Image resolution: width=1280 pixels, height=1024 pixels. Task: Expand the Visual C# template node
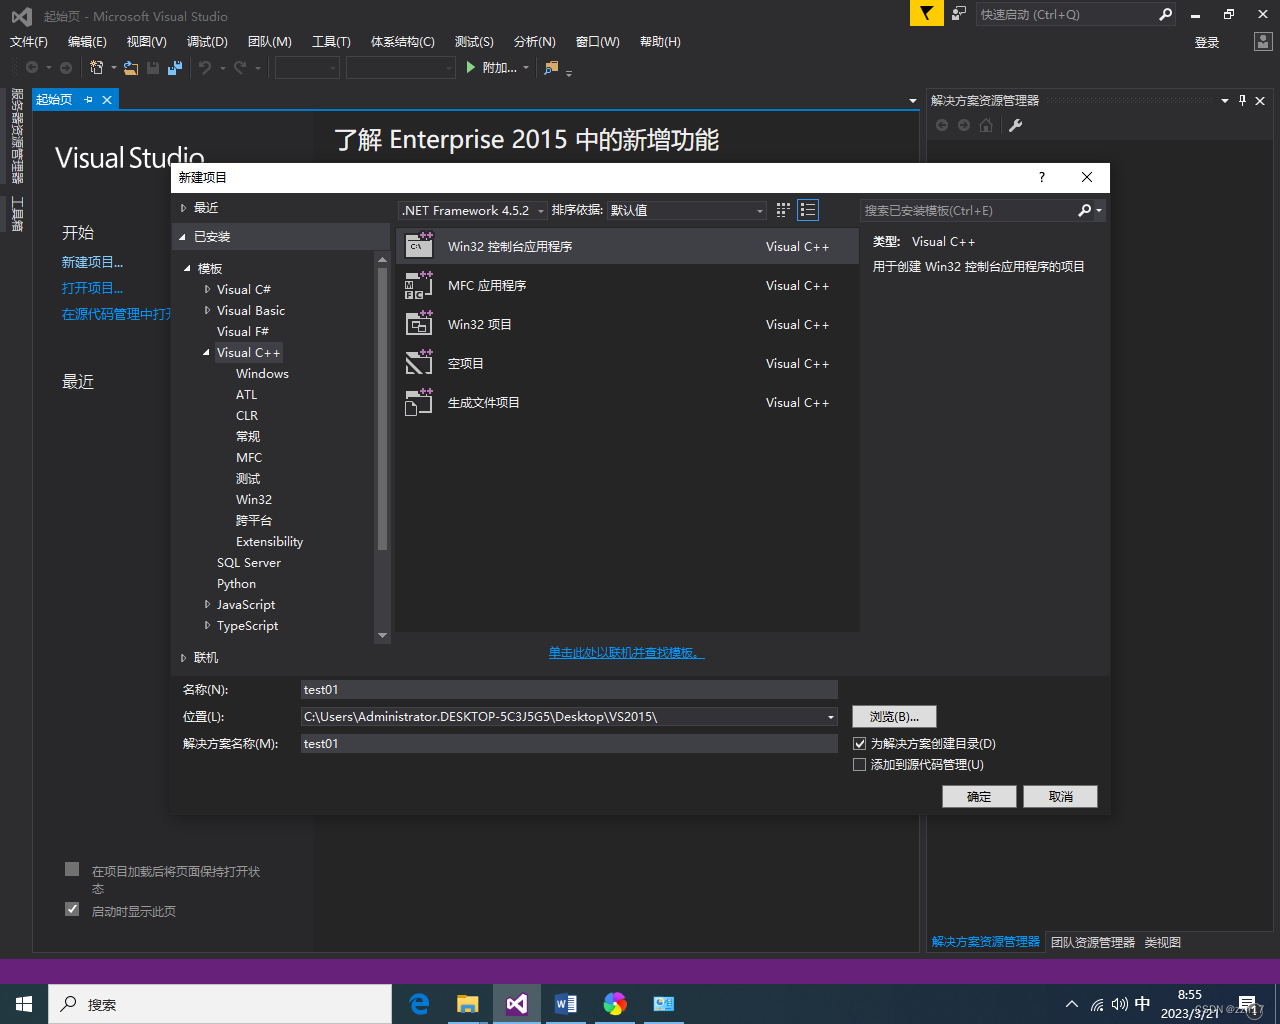click(207, 289)
